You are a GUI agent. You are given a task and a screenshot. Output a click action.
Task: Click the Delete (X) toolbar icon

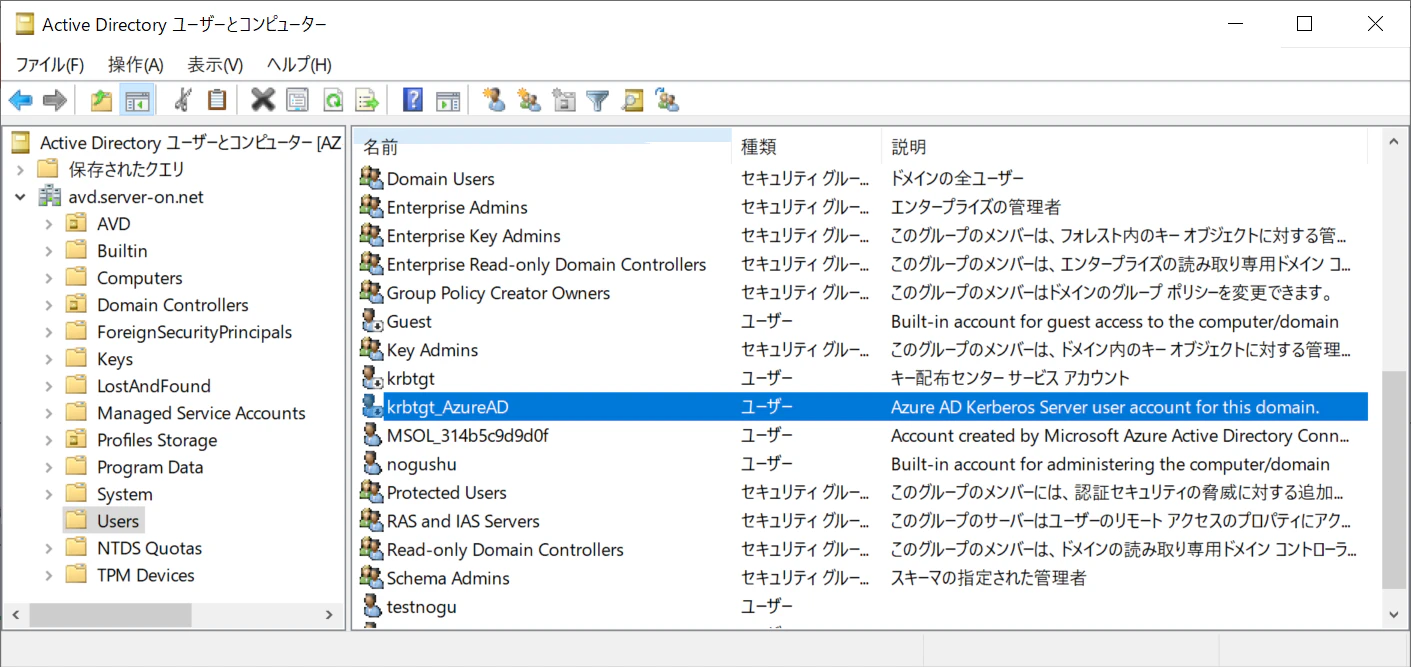262,100
